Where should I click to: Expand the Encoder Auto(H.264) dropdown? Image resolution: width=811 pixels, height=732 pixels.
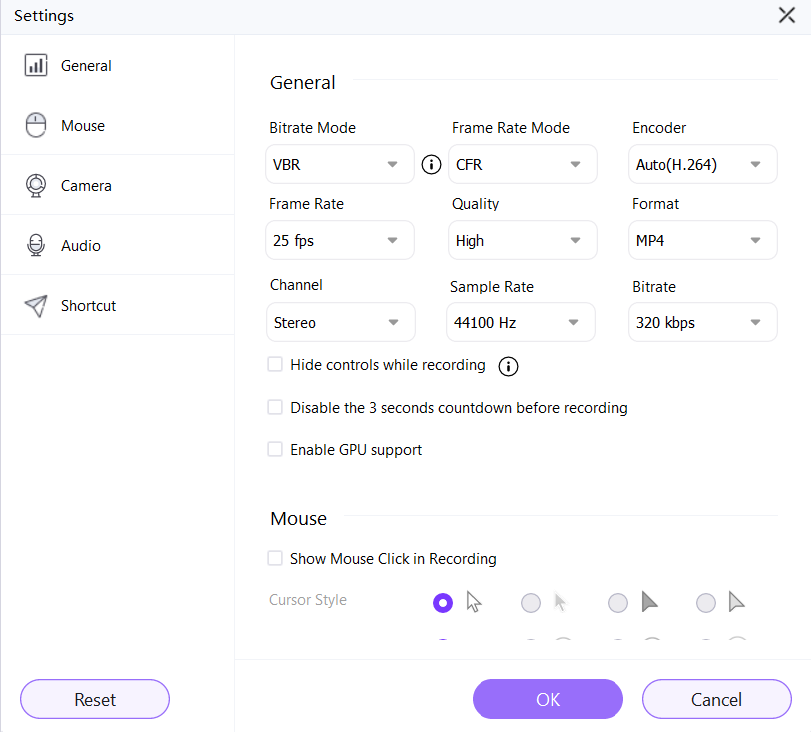pos(702,165)
